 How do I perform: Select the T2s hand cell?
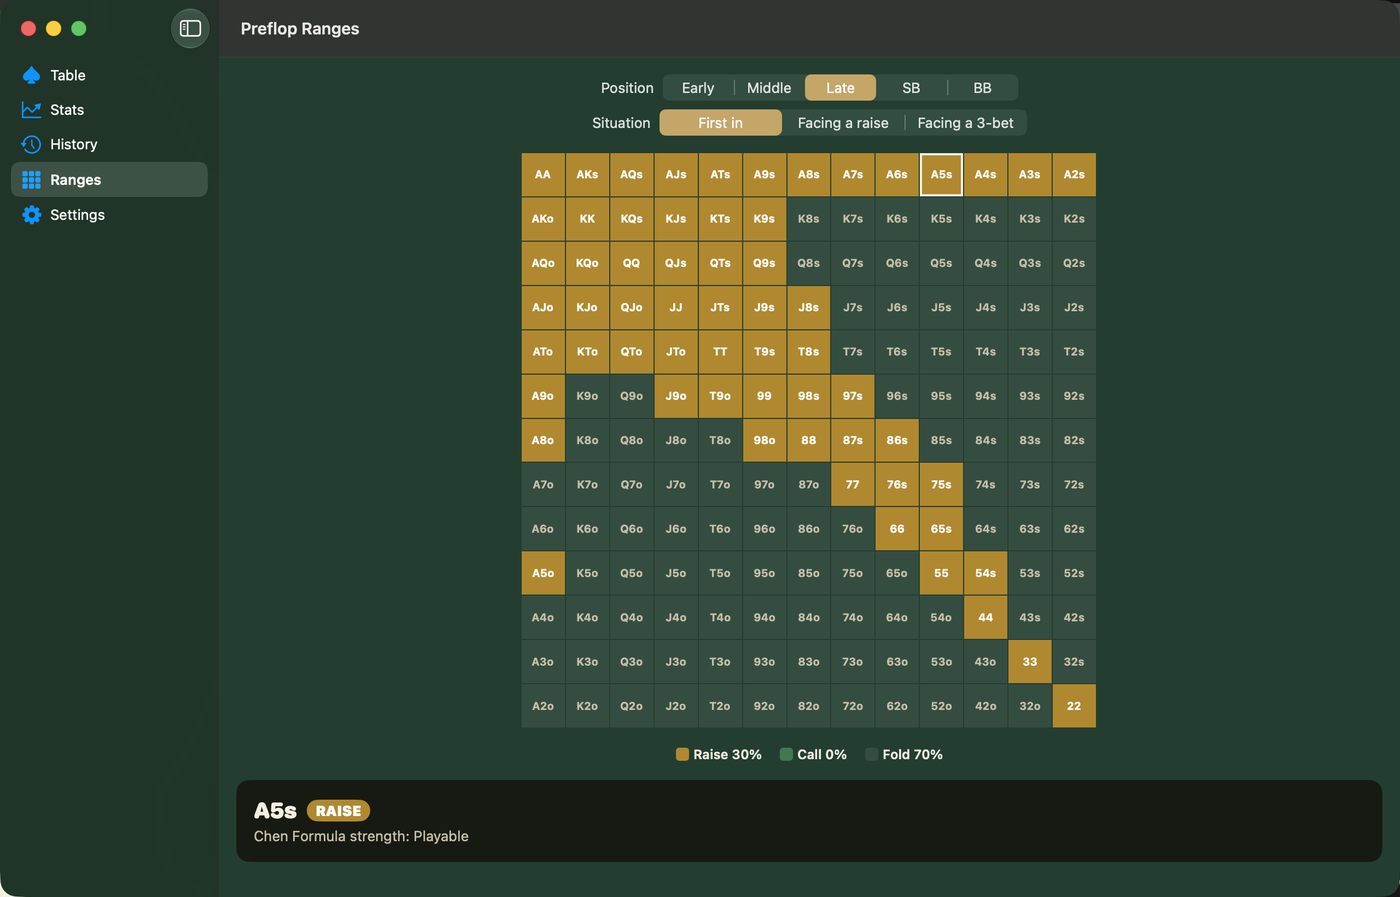[x=1074, y=352]
